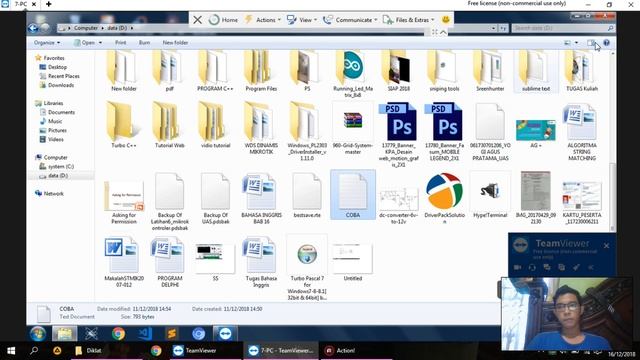Screen dimensions: 640x360
Task: Select PROGRAM DELPHI document
Action: (x=169, y=262)
